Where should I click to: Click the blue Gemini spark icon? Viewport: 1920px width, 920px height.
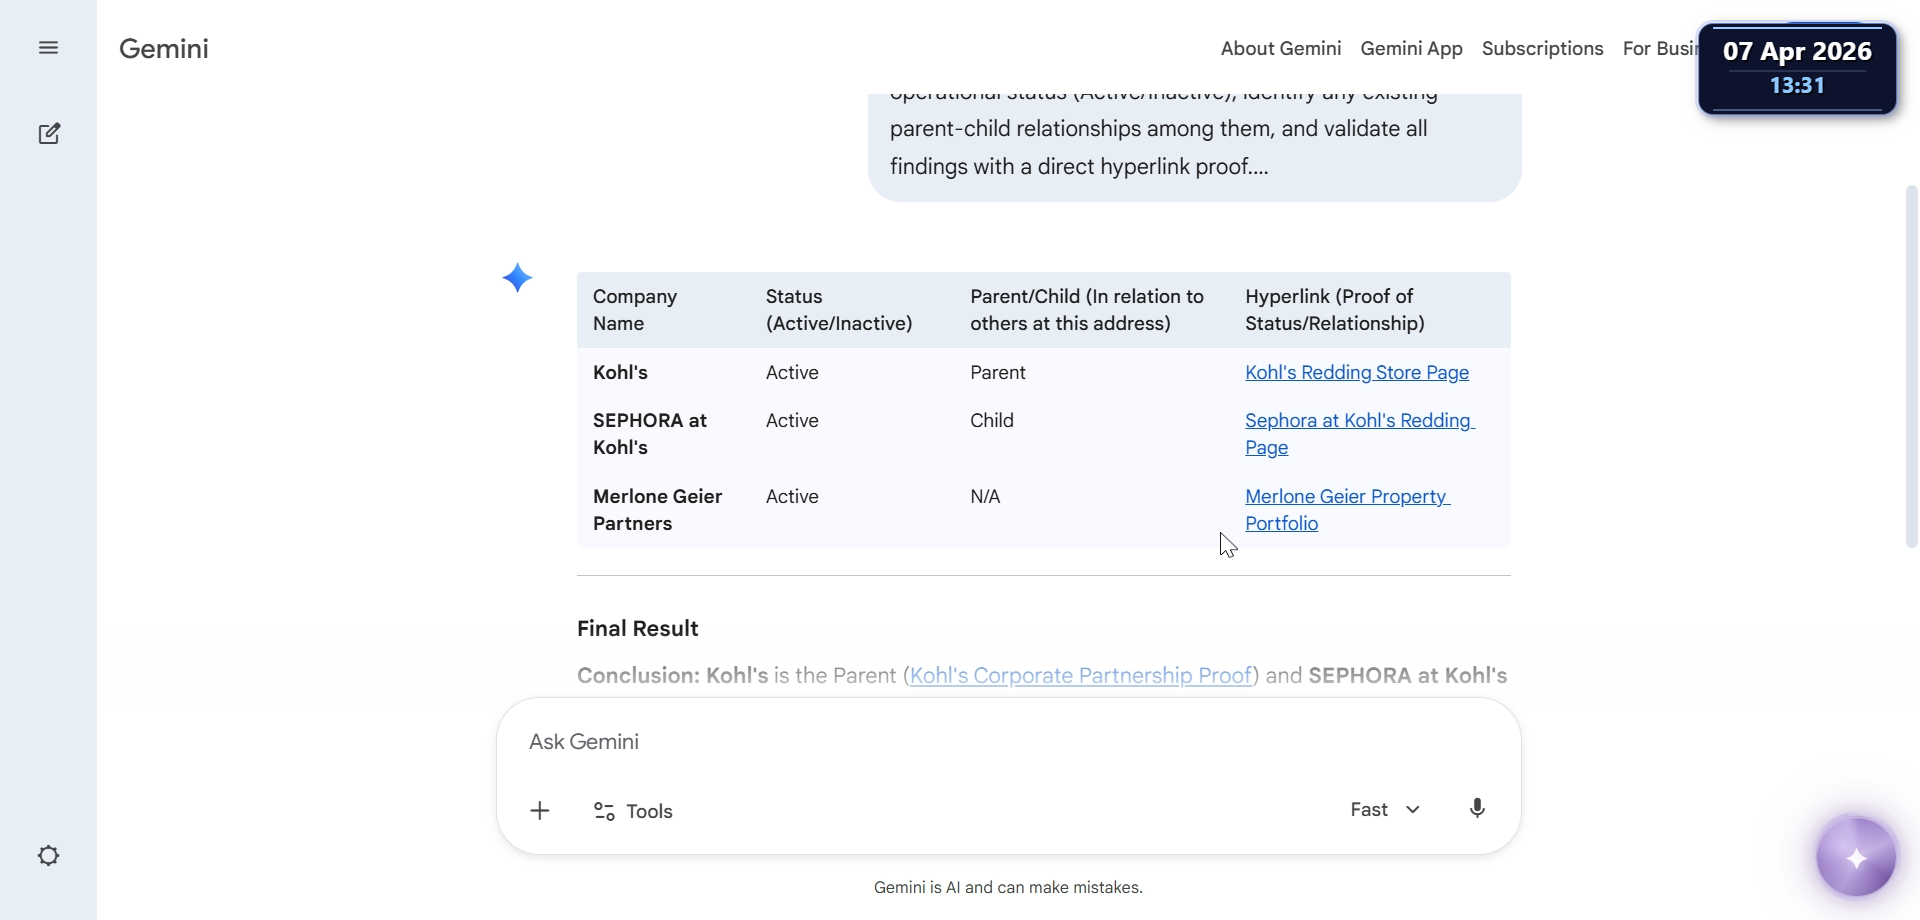517,278
